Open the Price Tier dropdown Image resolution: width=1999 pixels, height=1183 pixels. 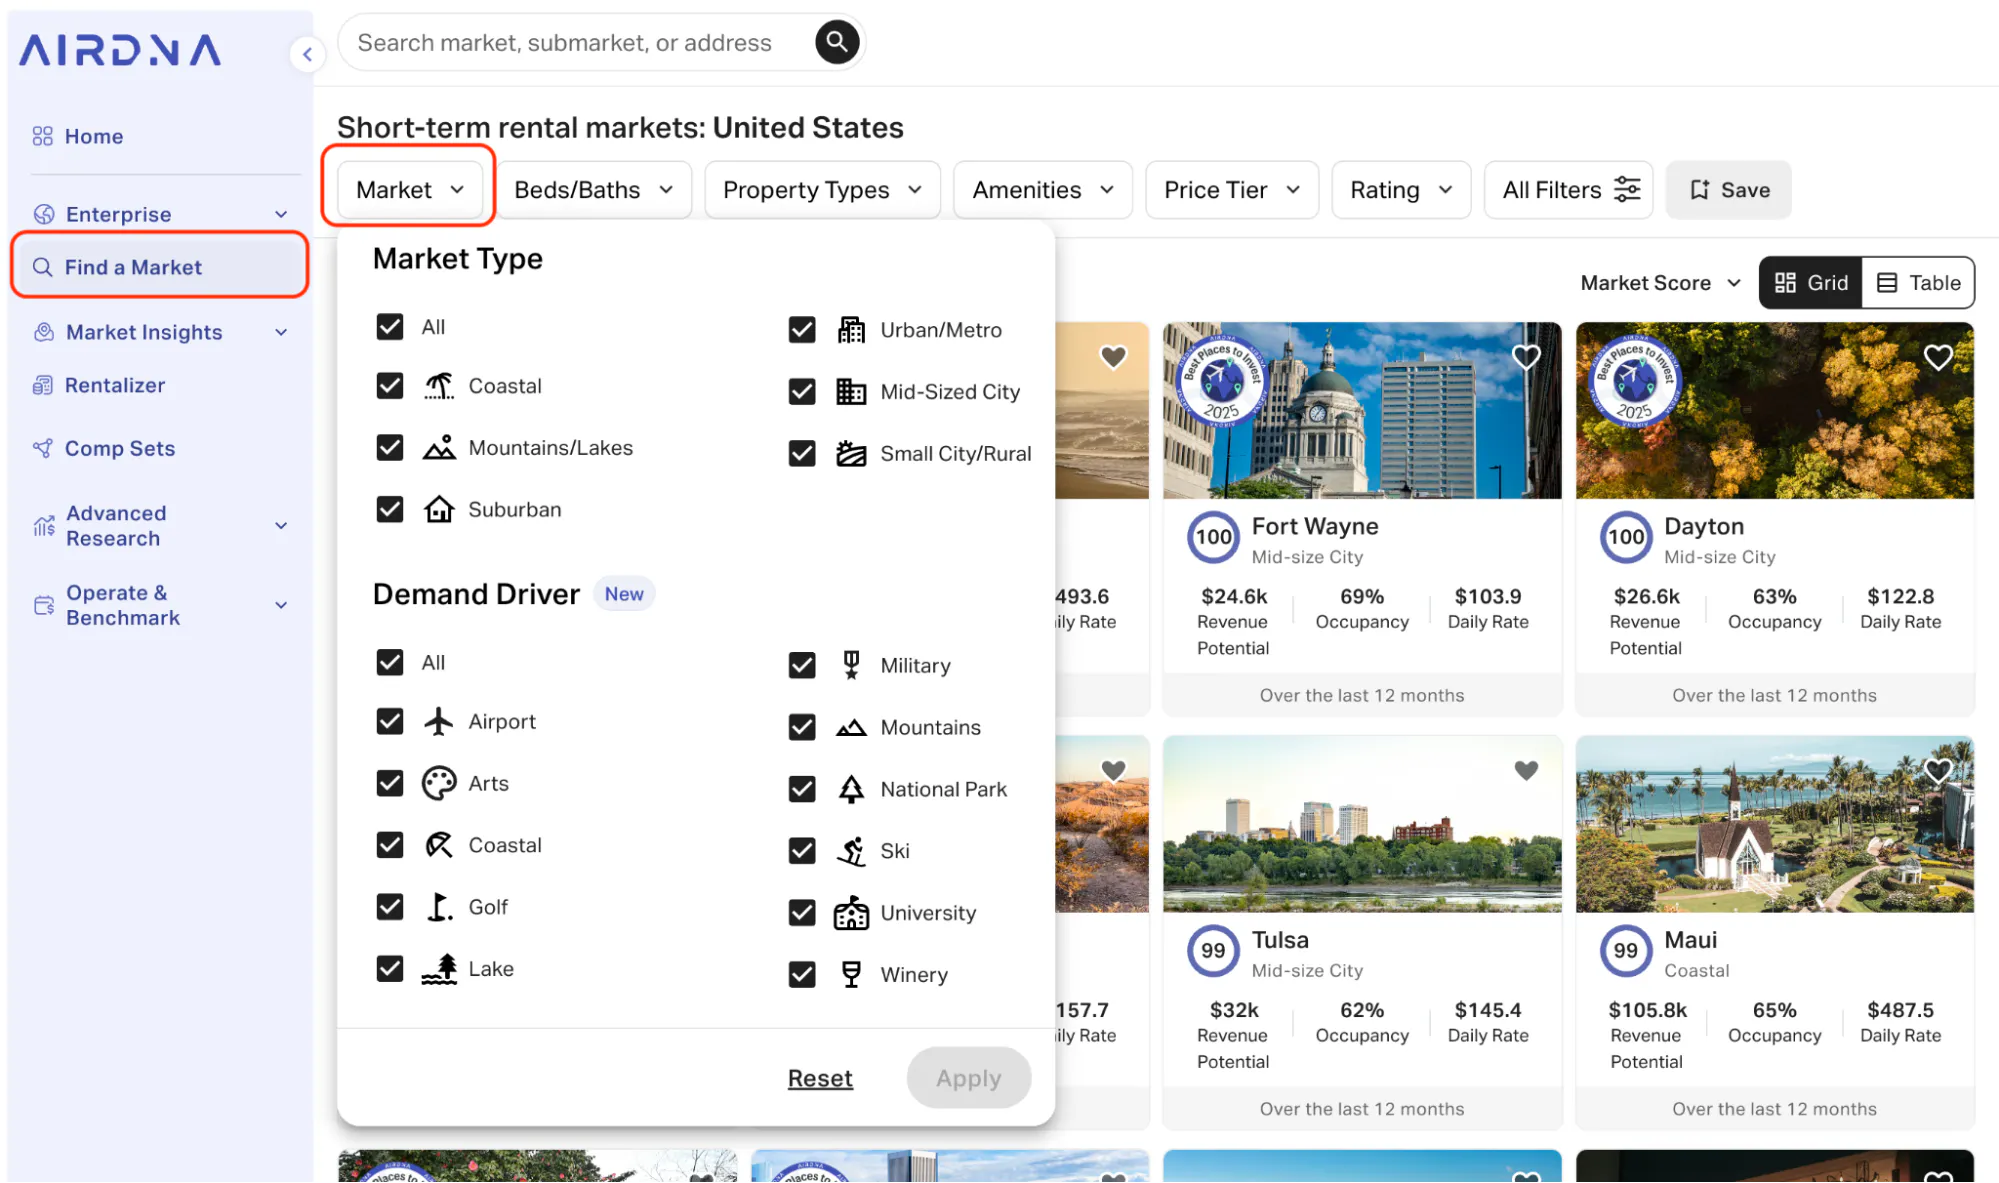(1231, 190)
